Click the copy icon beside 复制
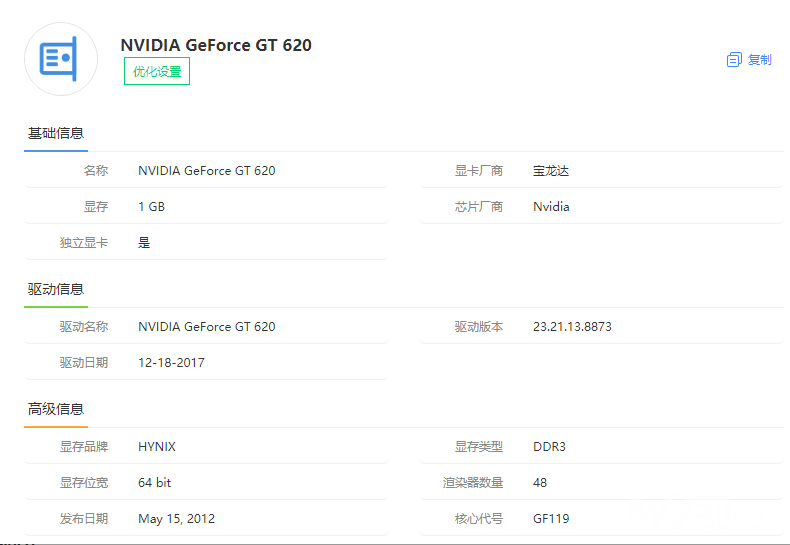 click(x=734, y=60)
